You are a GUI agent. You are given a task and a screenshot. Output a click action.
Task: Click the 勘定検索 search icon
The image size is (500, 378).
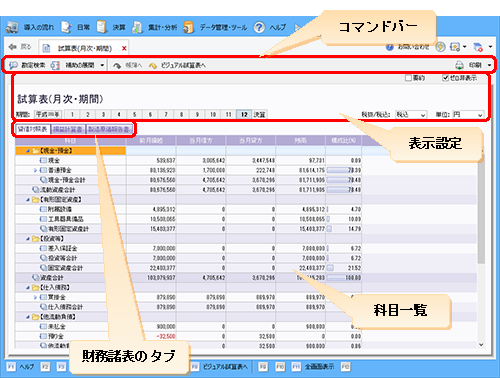(x=13, y=65)
